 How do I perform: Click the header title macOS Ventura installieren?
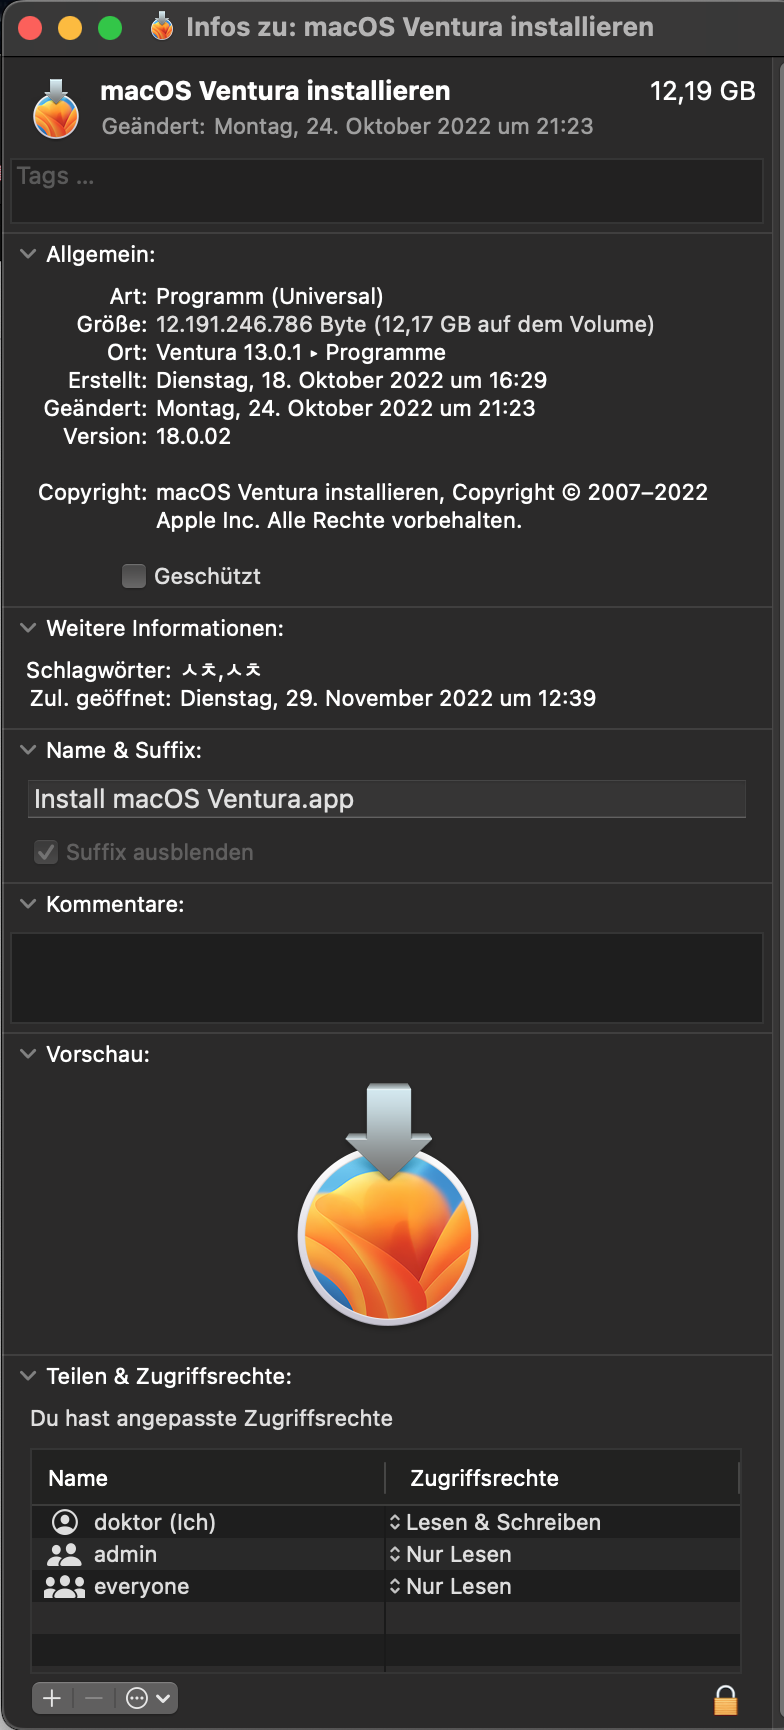pos(275,91)
